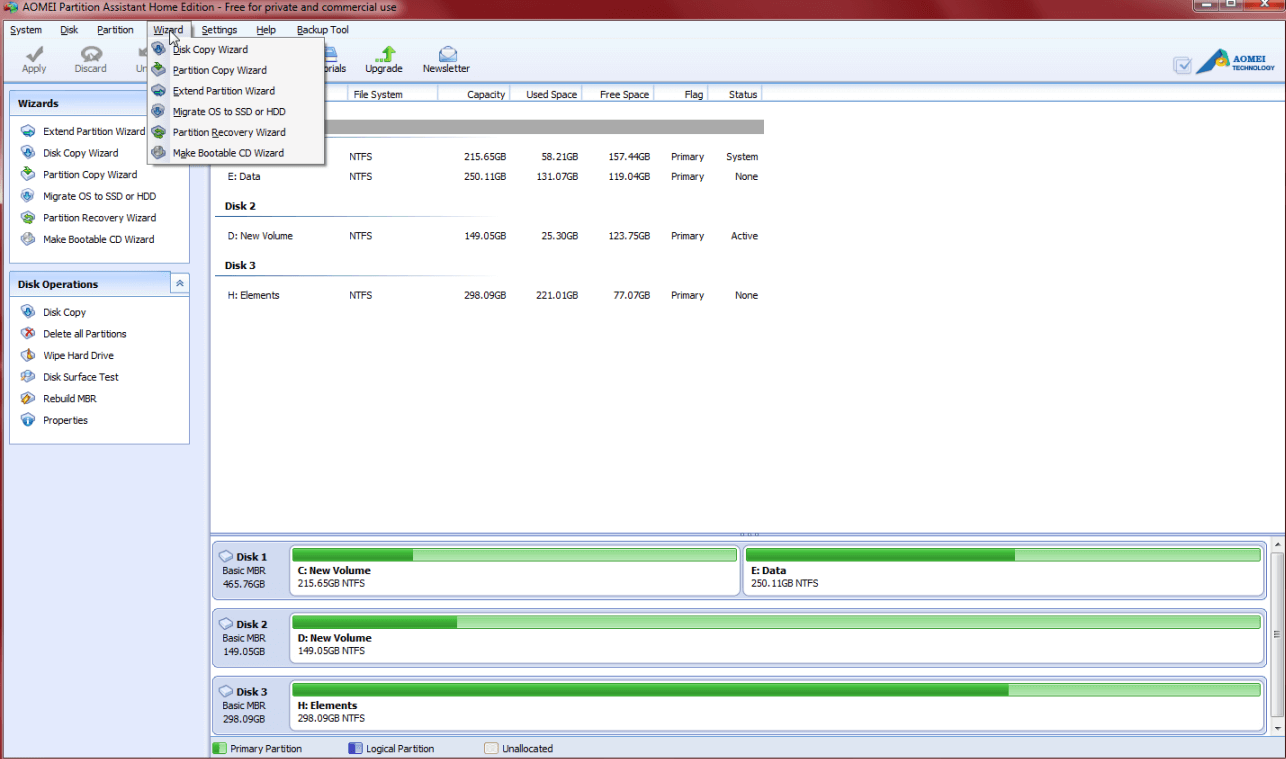Click the Apply toolbar icon
The height and width of the screenshot is (759, 1286).
pos(34,54)
